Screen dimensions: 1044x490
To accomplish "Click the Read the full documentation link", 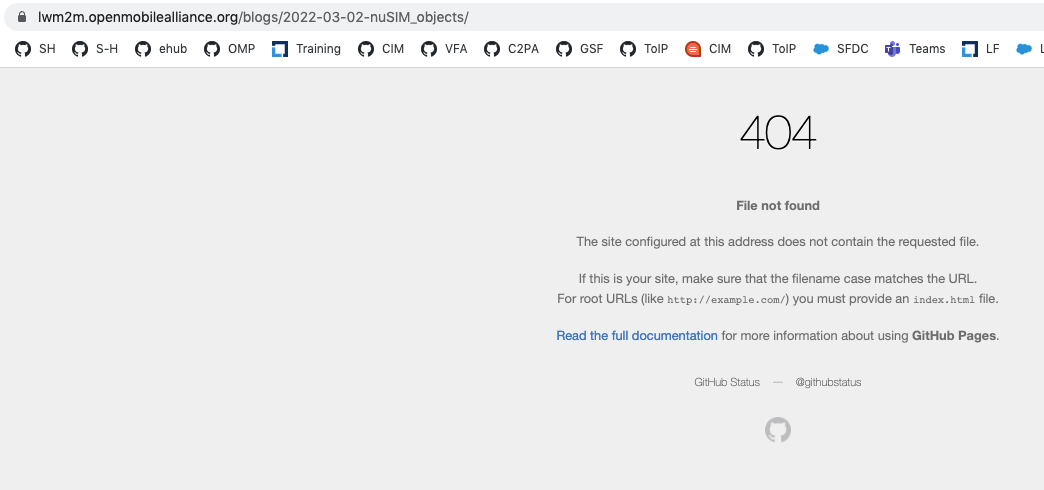I will 637,336.
